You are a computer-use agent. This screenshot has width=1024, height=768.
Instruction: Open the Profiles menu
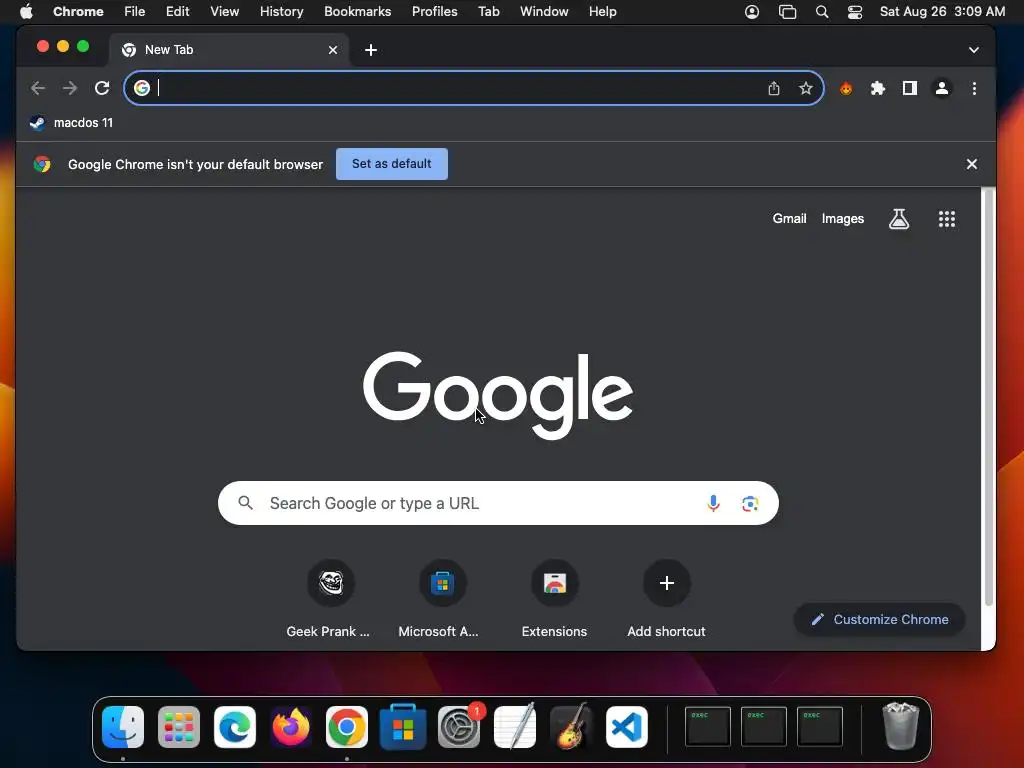[434, 12]
